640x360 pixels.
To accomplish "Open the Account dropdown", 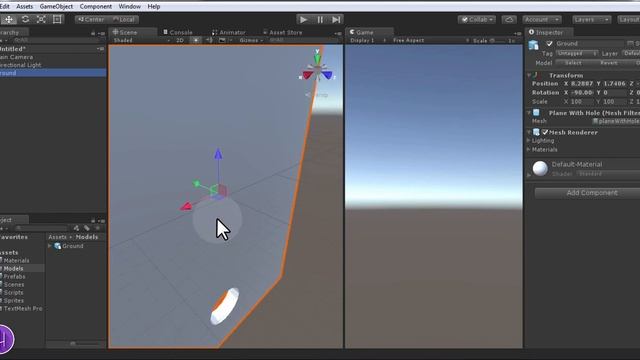I will [x=542, y=20].
